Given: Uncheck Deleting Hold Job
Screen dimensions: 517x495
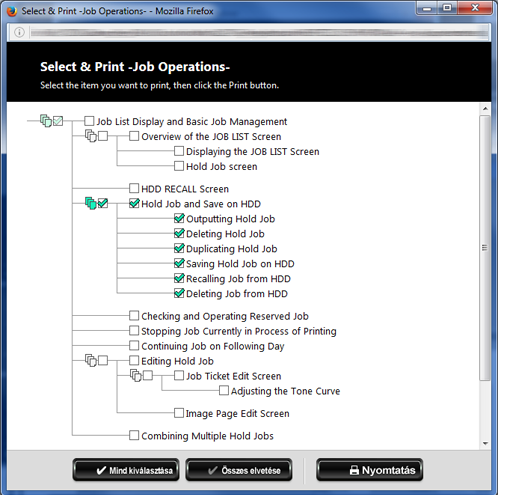Looking at the screenshot, I should point(179,233).
